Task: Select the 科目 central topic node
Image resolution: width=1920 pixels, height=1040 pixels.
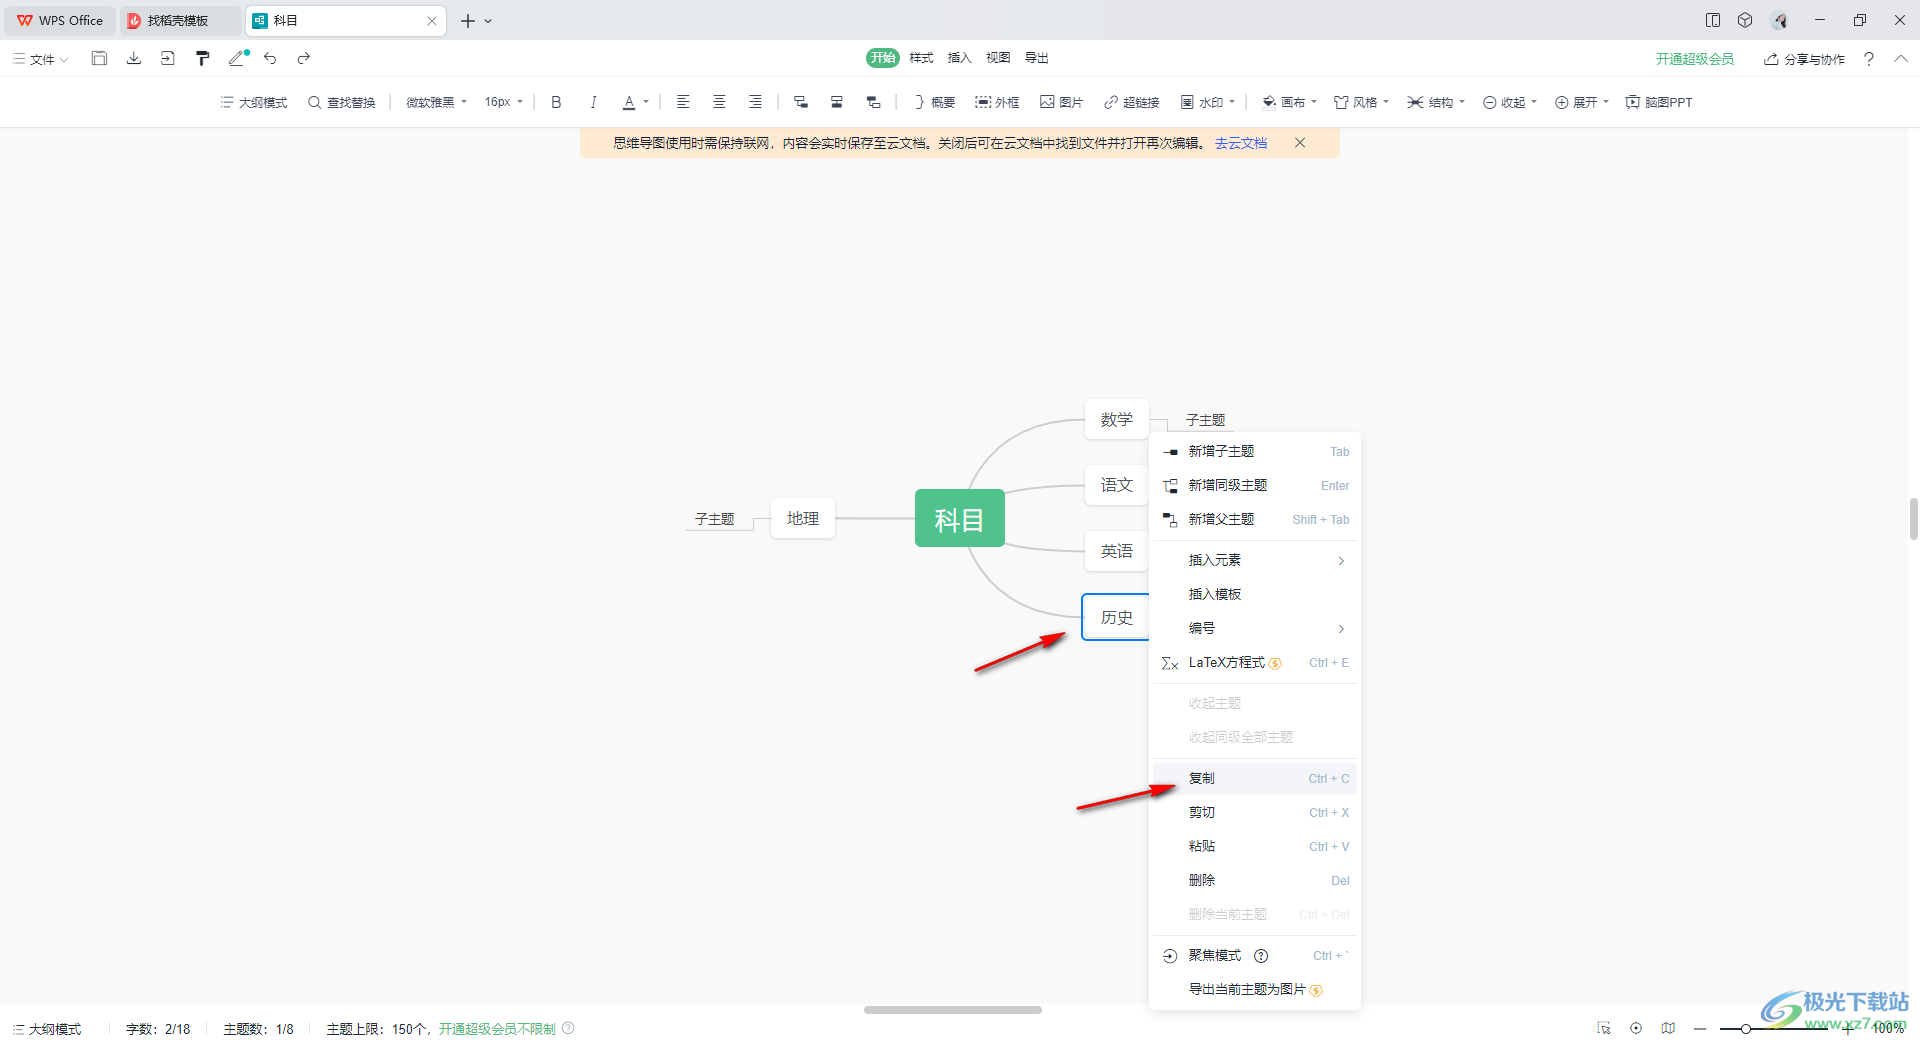Action: tap(959, 518)
